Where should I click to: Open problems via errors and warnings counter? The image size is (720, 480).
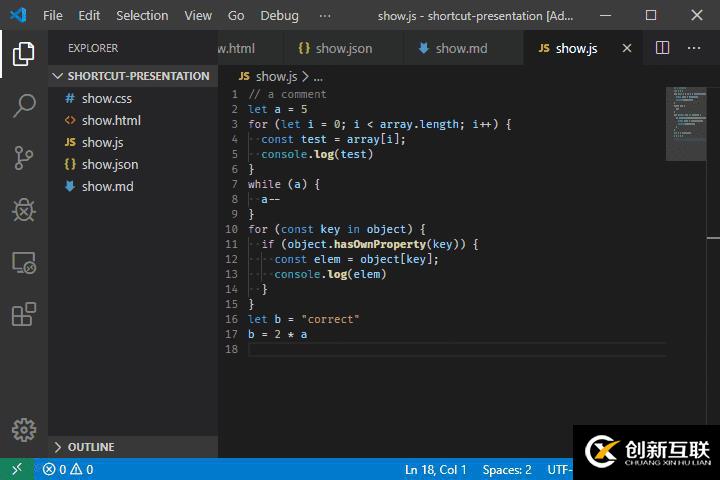(x=68, y=469)
